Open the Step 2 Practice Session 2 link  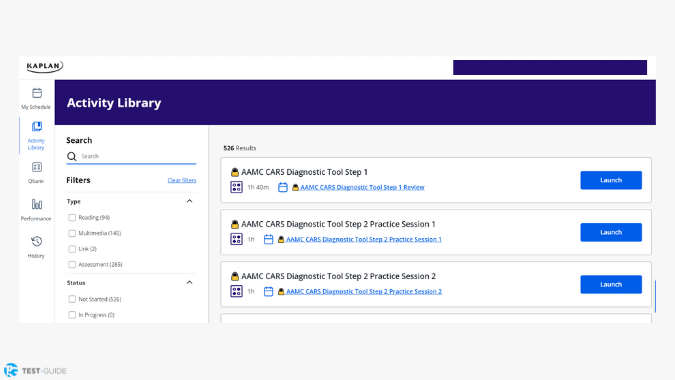pyautogui.click(x=364, y=291)
